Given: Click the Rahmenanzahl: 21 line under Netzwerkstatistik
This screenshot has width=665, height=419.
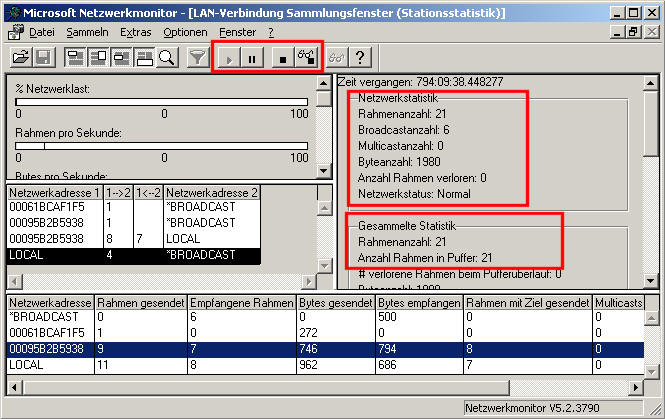Looking at the screenshot, I should 402,114.
